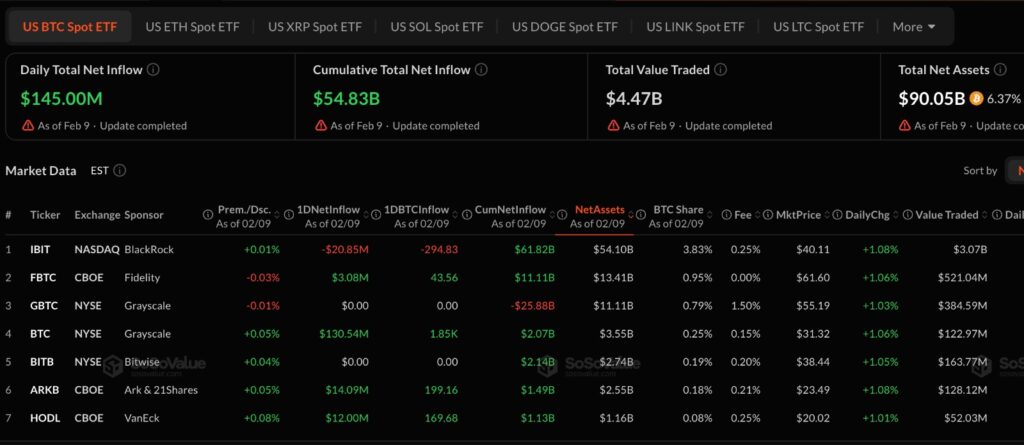This screenshot has width=1024, height=445.
Task: Select the US BTC Spot ETF tab
Action: pyautogui.click(x=70, y=27)
